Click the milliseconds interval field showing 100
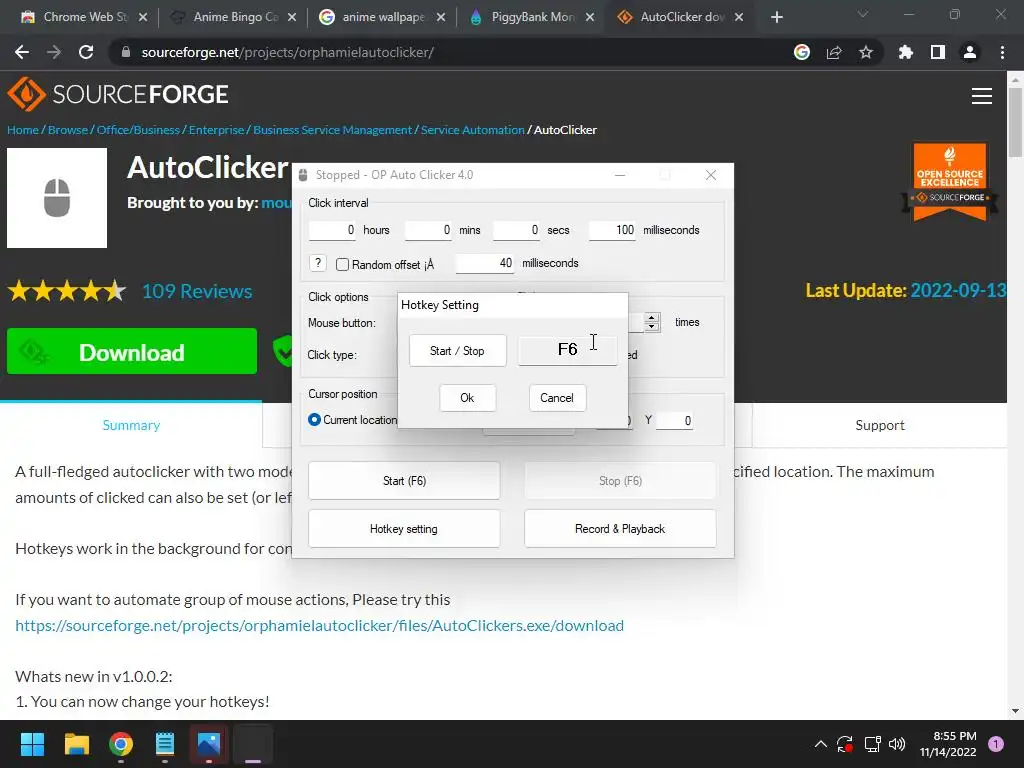 click(612, 230)
